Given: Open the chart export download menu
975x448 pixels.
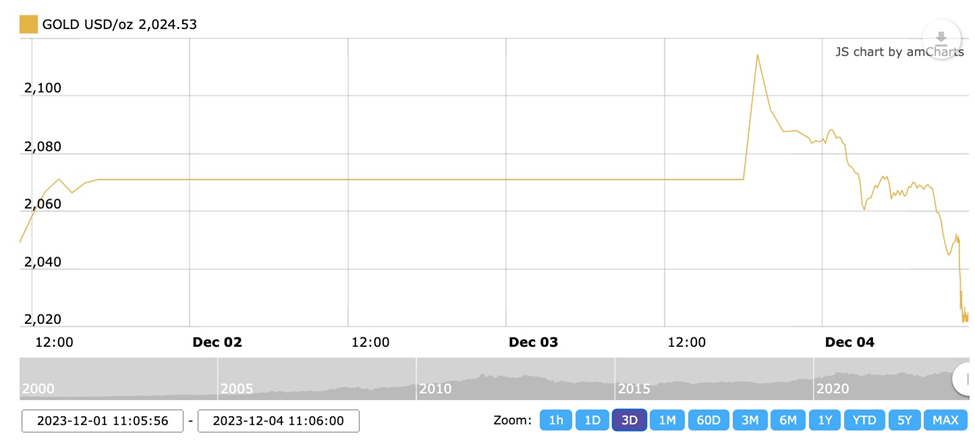Looking at the screenshot, I should [x=941, y=40].
